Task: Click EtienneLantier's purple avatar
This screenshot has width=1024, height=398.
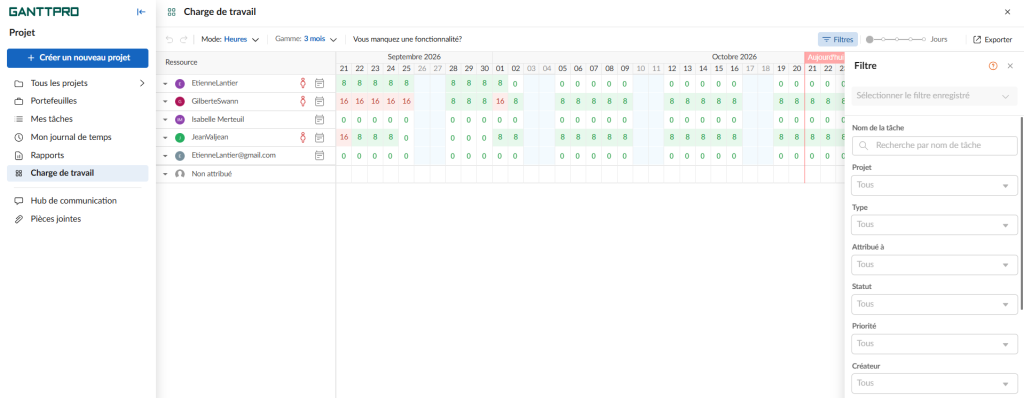Action: click(x=180, y=84)
